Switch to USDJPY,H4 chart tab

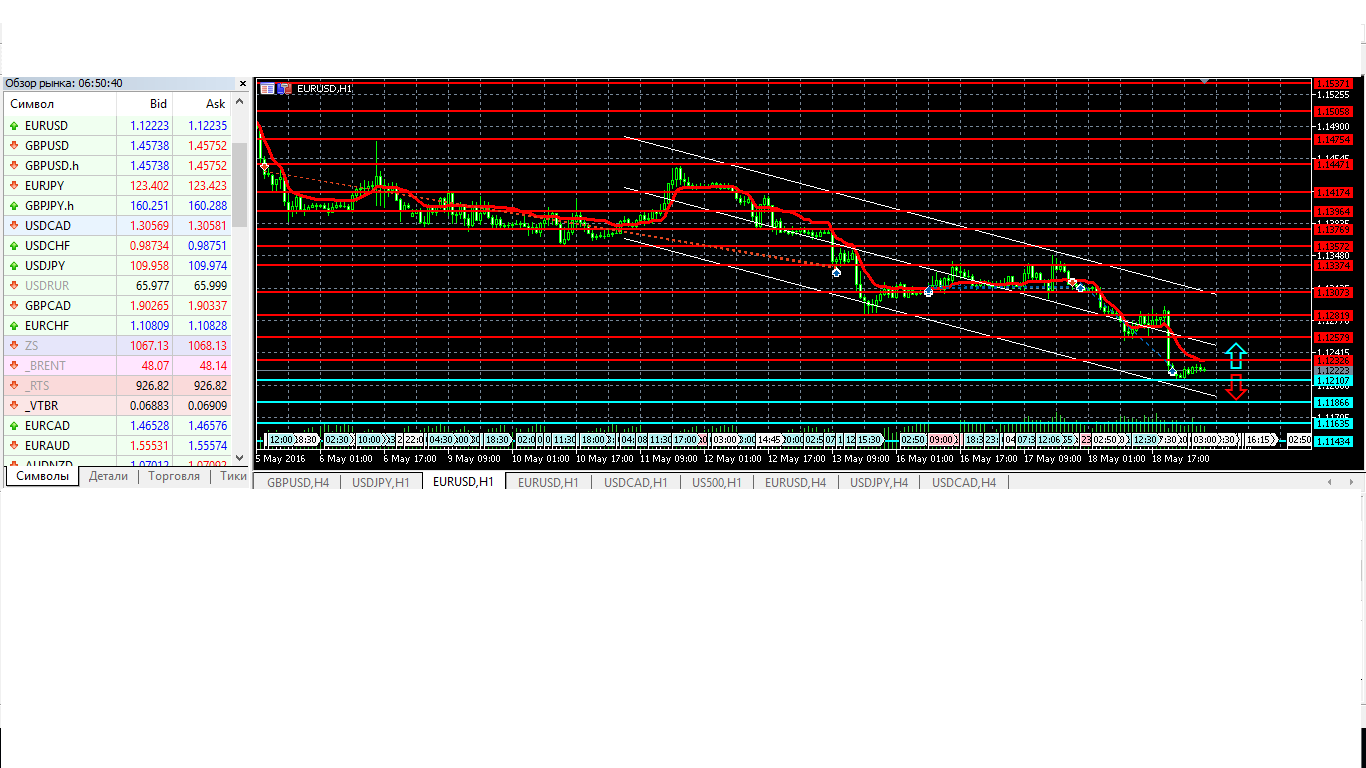879,482
